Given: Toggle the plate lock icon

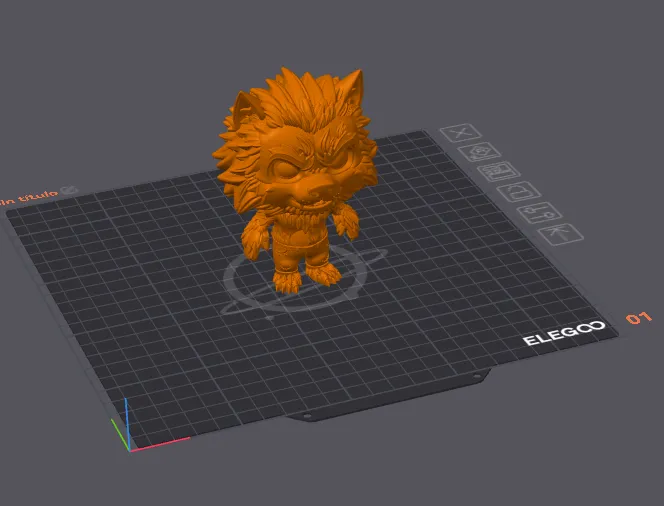Looking at the screenshot, I should pyautogui.click(x=519, y=191).
